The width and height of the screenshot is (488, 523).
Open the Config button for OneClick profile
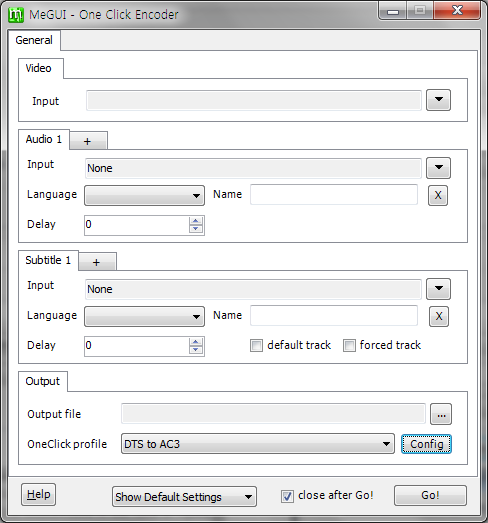coord(426,444)
